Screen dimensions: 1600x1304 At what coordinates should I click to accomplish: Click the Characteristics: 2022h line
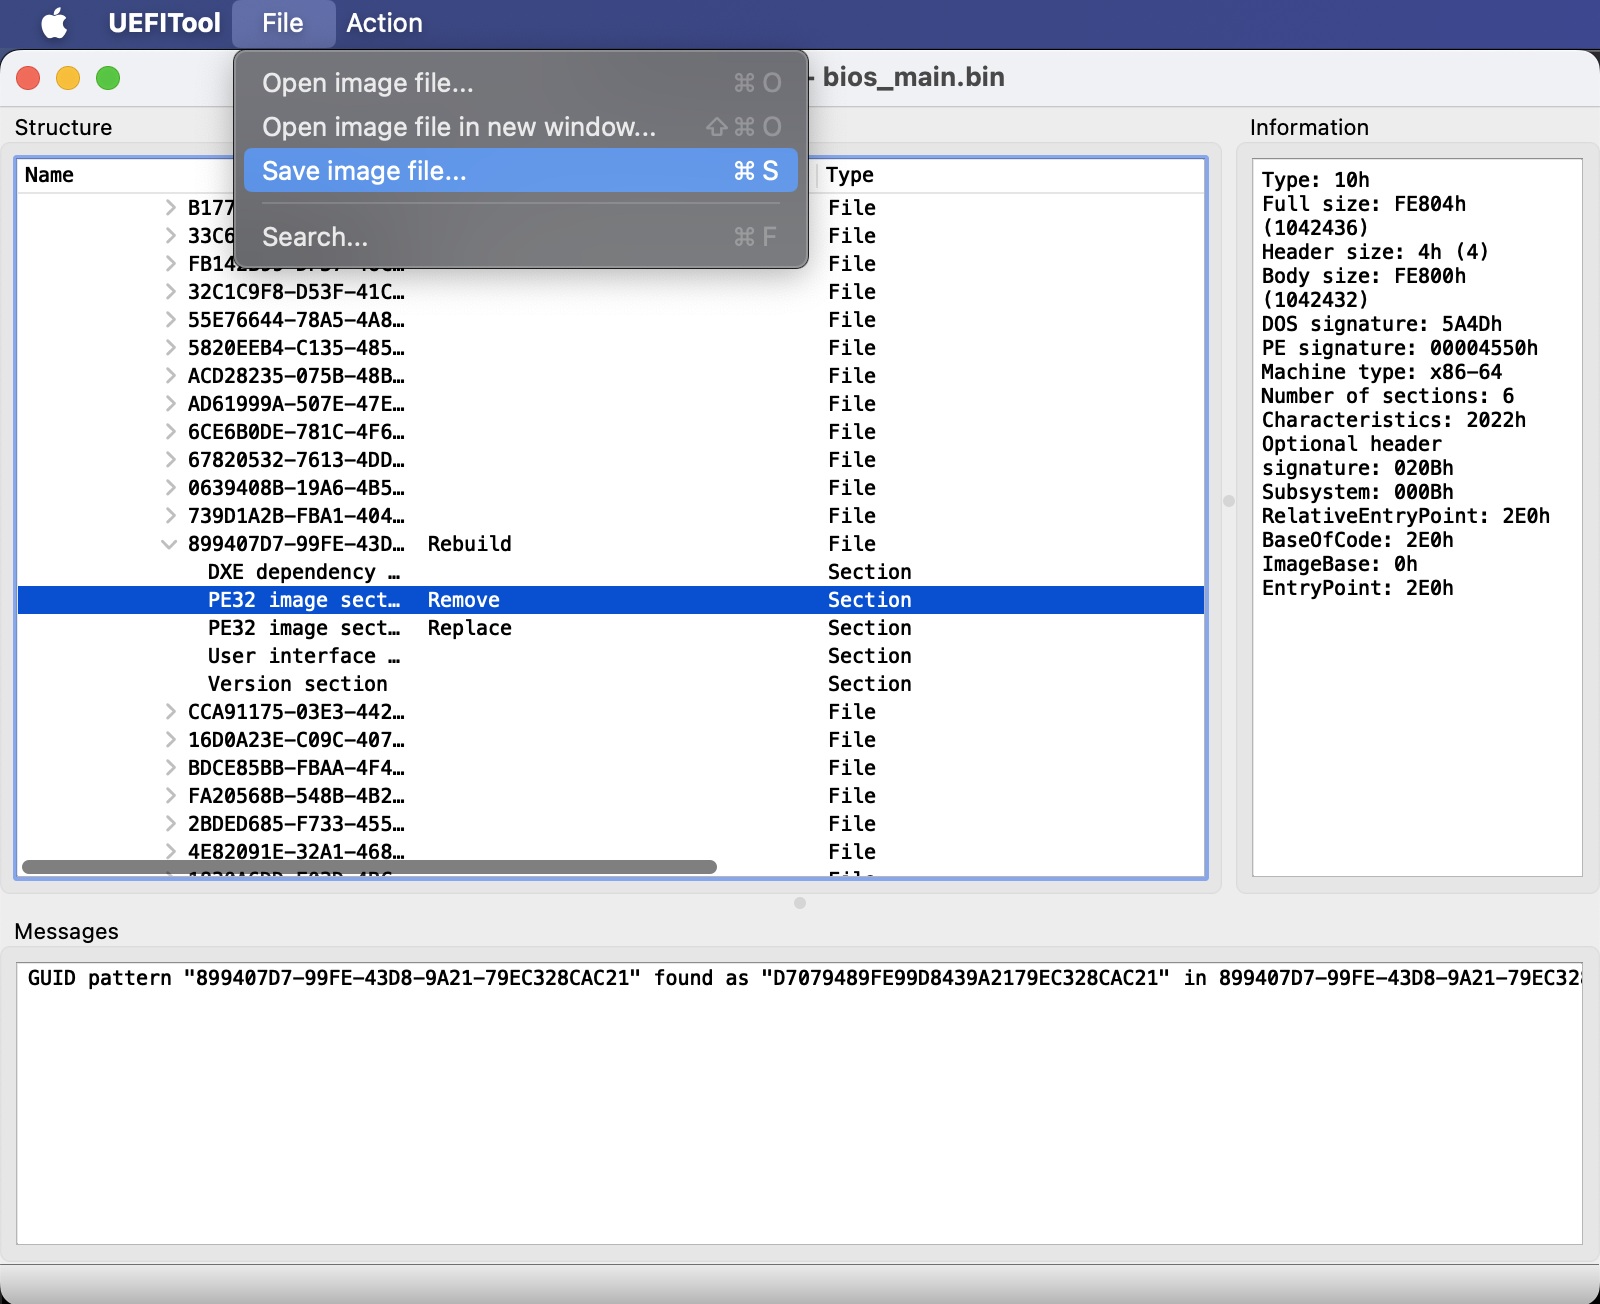(1393, 420)
